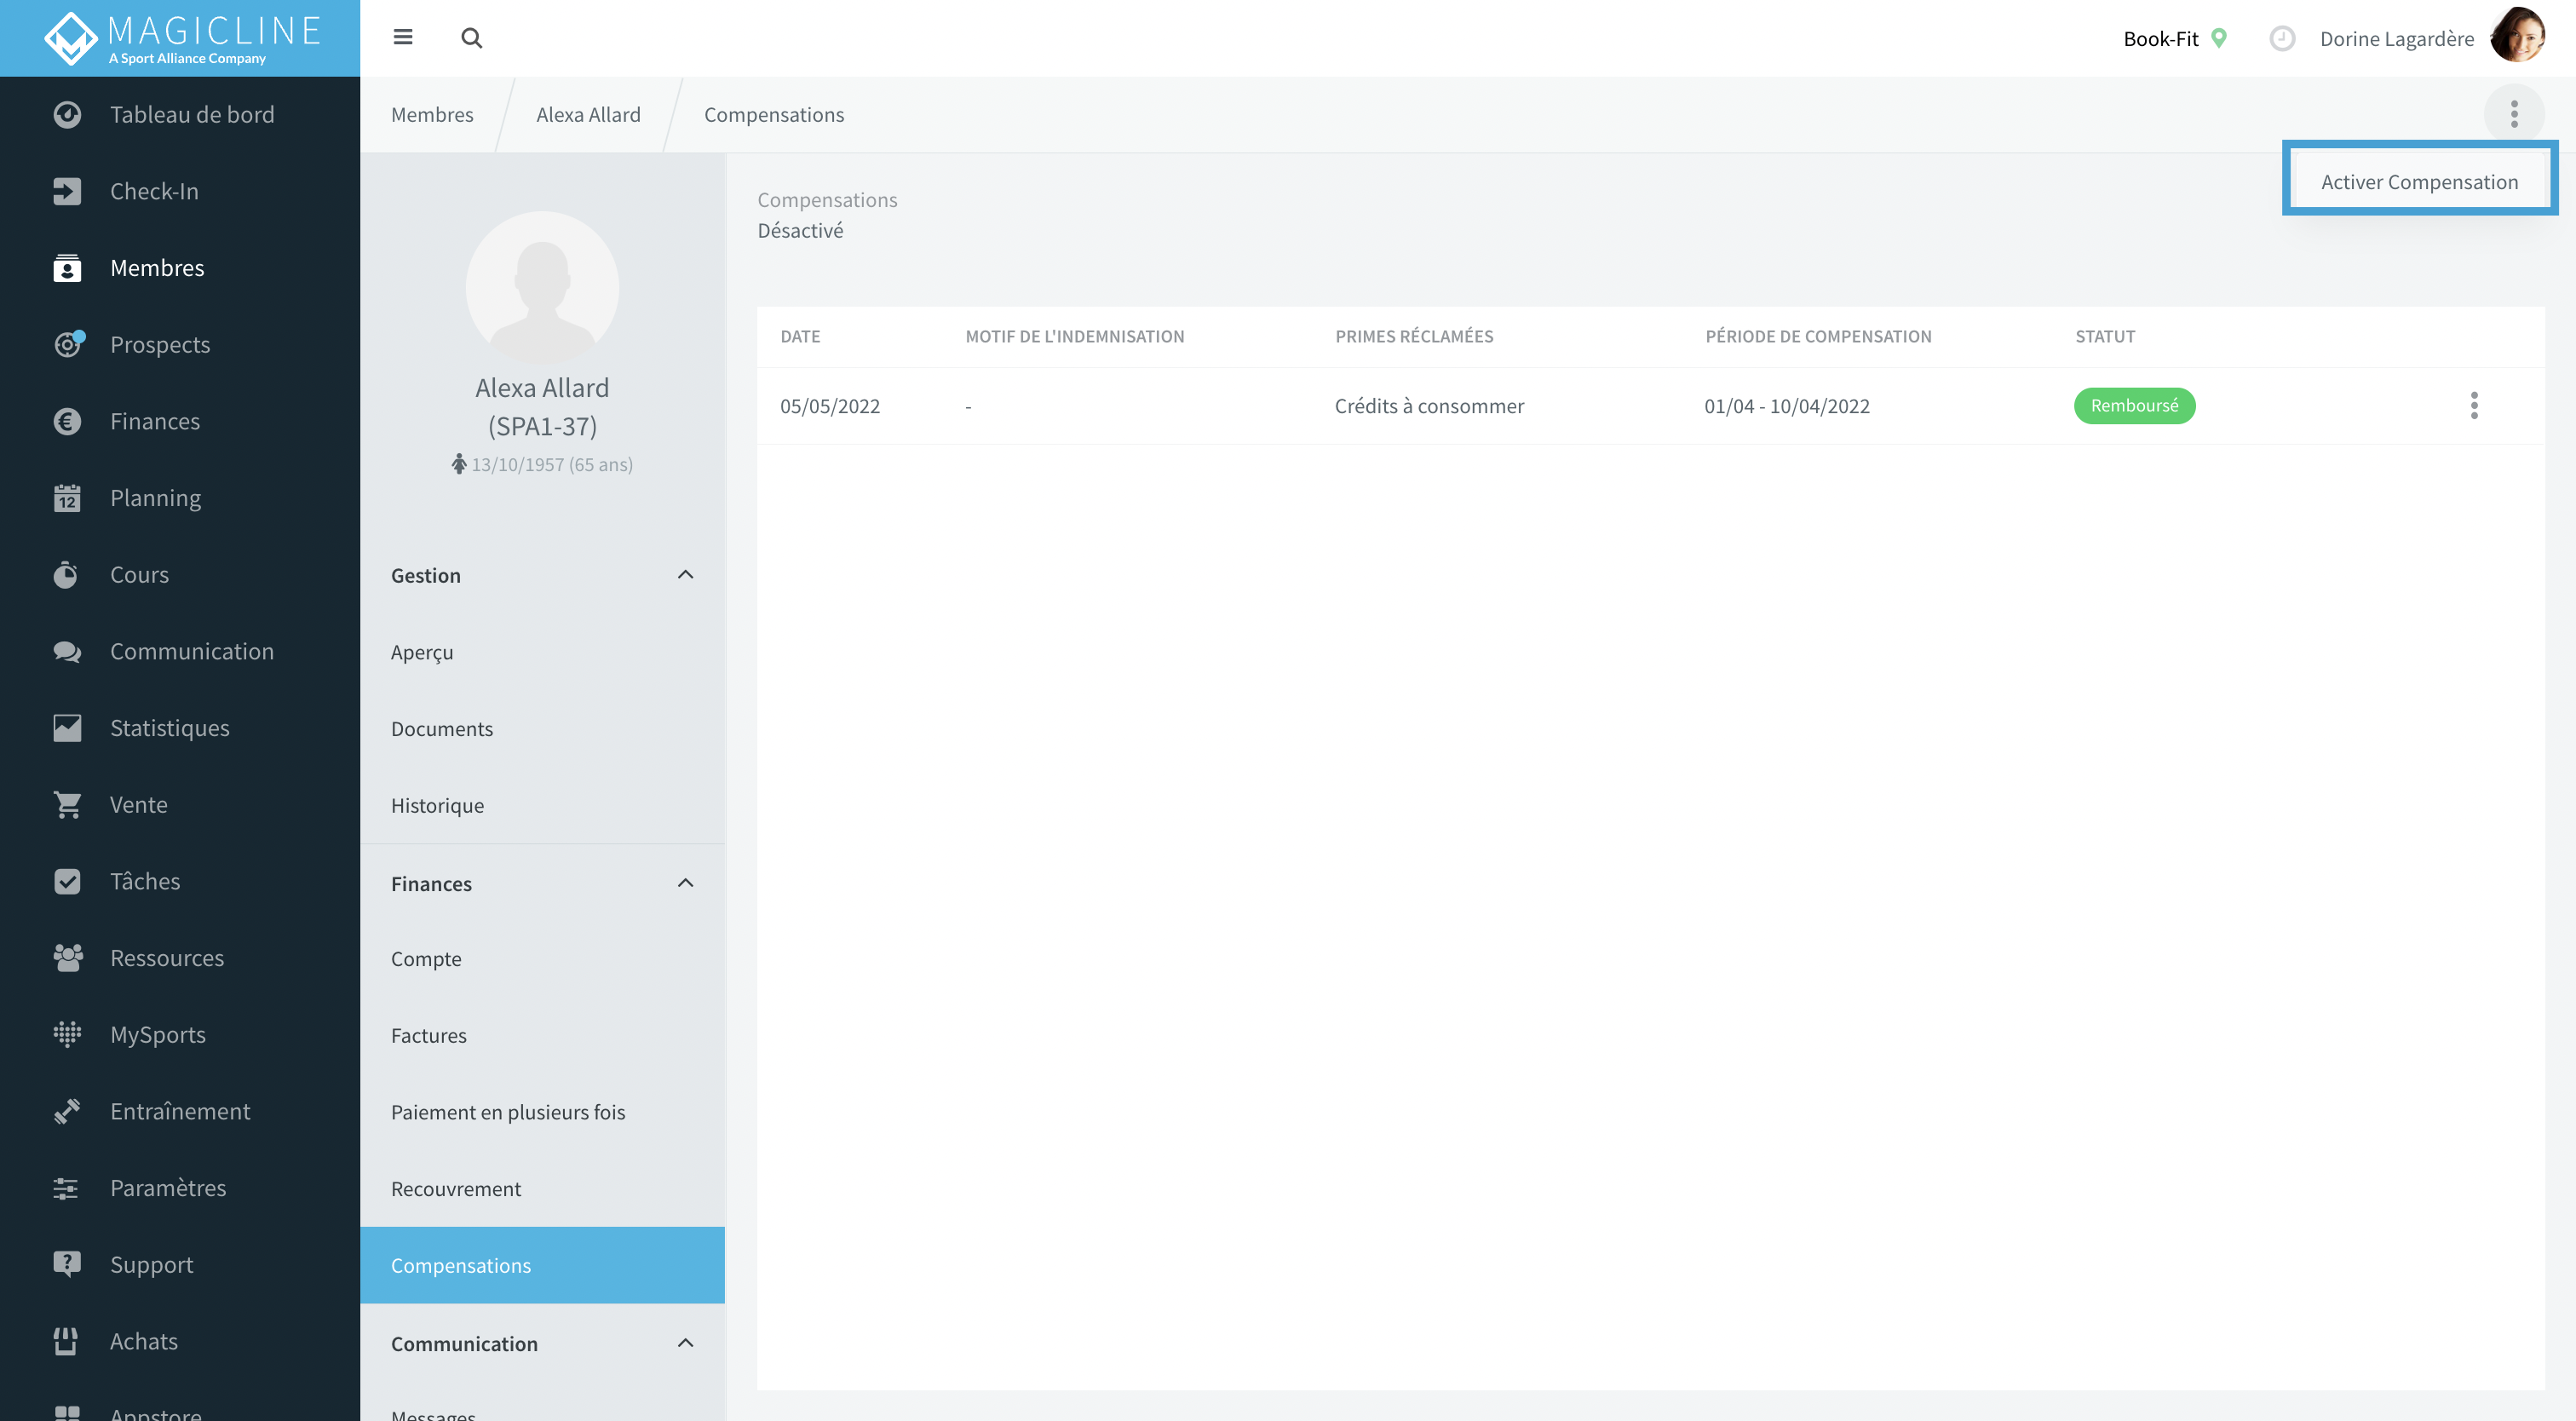
Task: Click the Book-Fit location pin icon
Action: [2219, 38]
